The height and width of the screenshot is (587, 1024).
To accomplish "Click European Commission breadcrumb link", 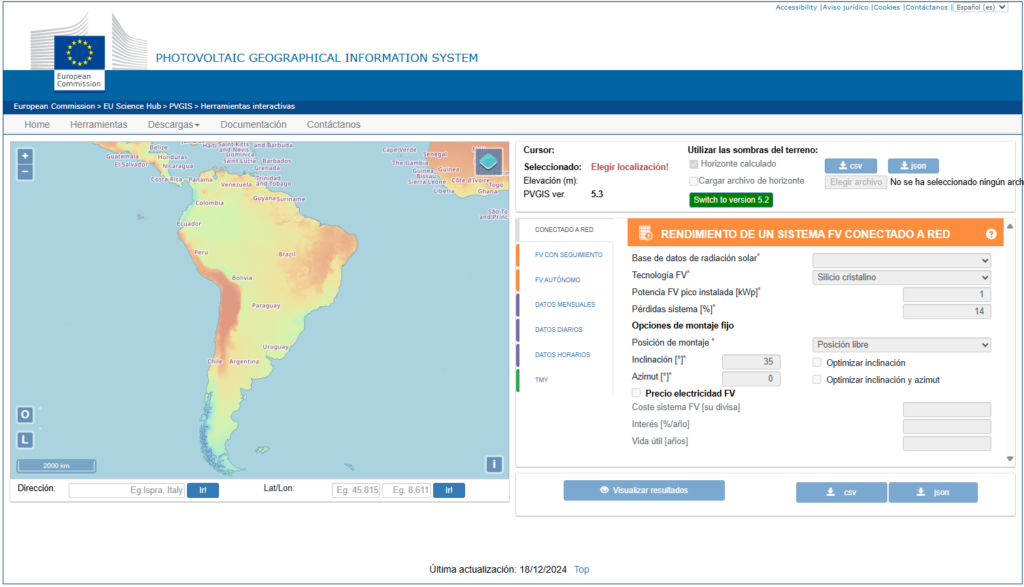I will (x=54, y=106).
